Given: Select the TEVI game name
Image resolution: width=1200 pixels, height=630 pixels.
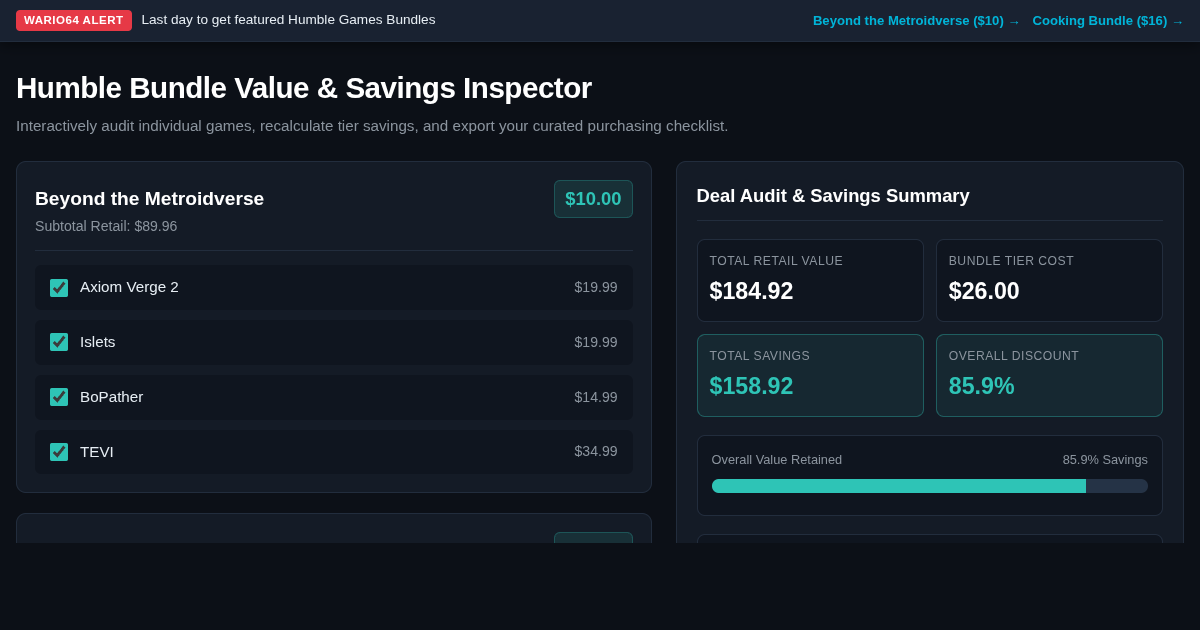Looking at the screenshot, I should tap(97, 452).
